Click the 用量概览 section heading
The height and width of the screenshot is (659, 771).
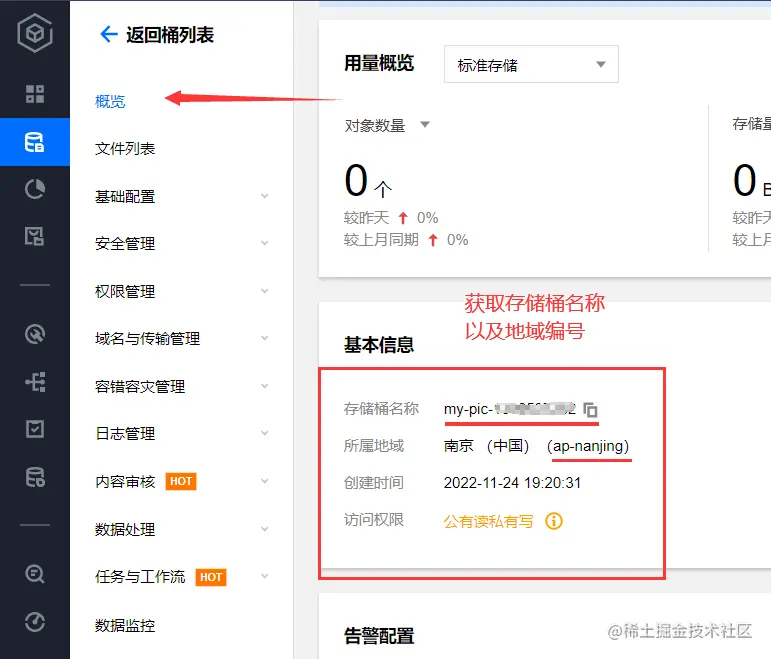pyautogui.click(x=379, y=63)
